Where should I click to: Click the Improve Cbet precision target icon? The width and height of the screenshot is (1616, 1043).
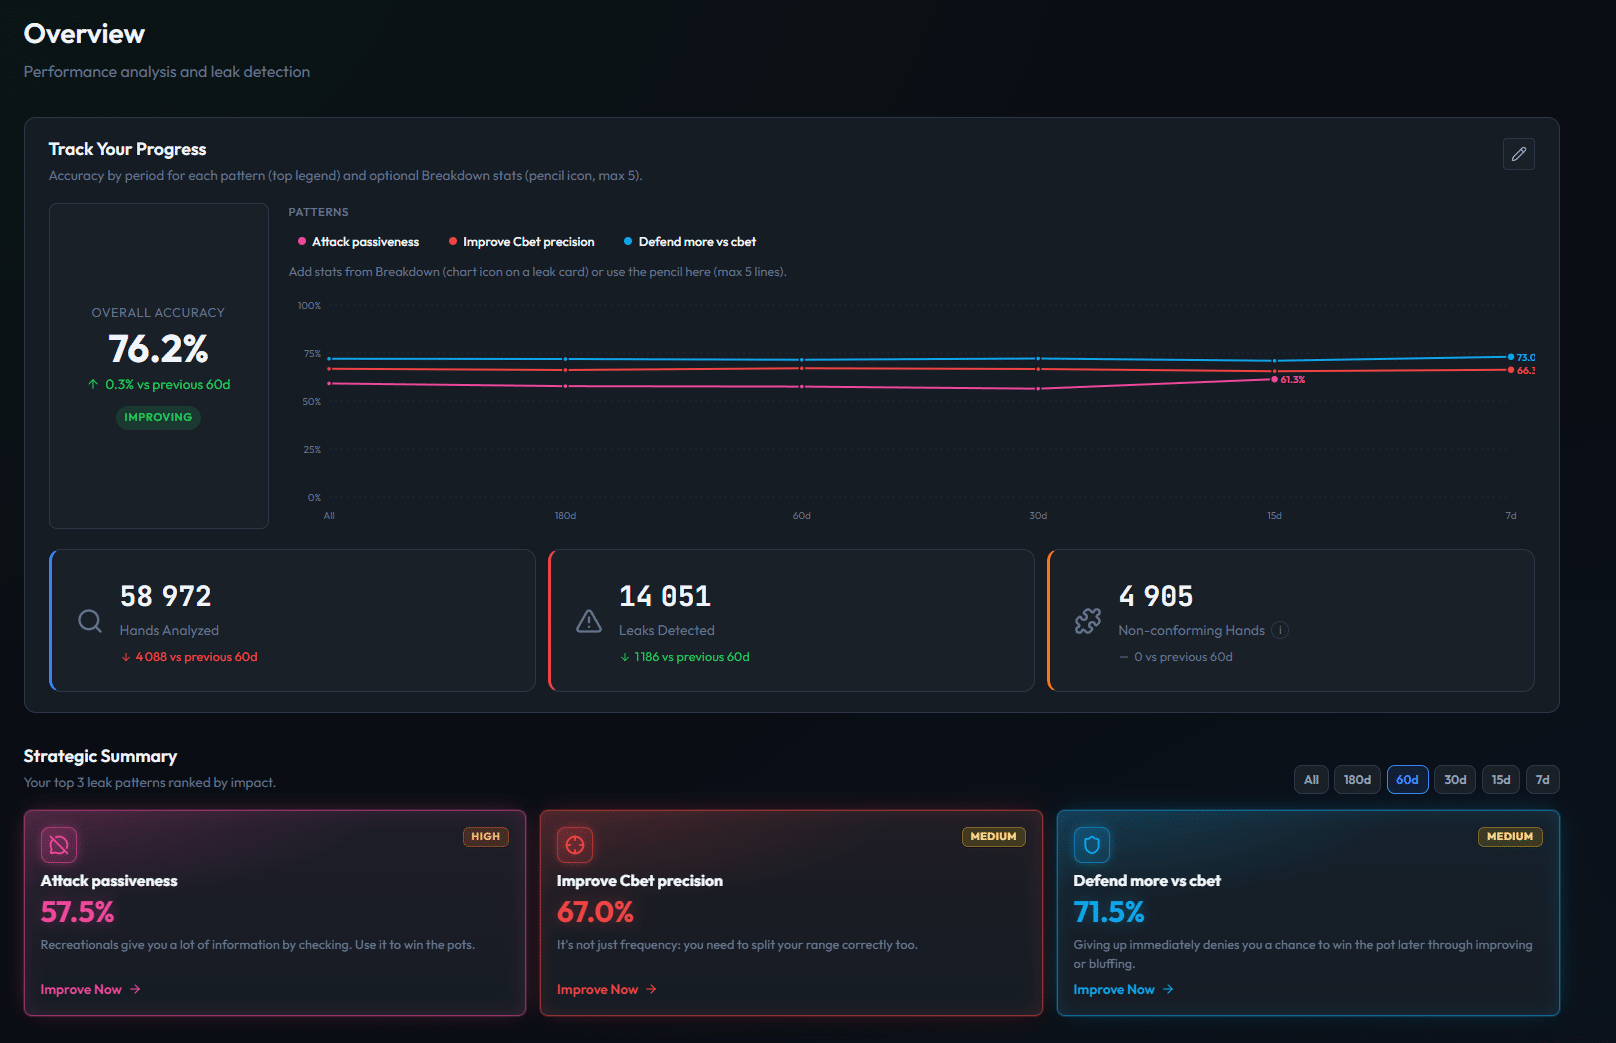point(575,844)
